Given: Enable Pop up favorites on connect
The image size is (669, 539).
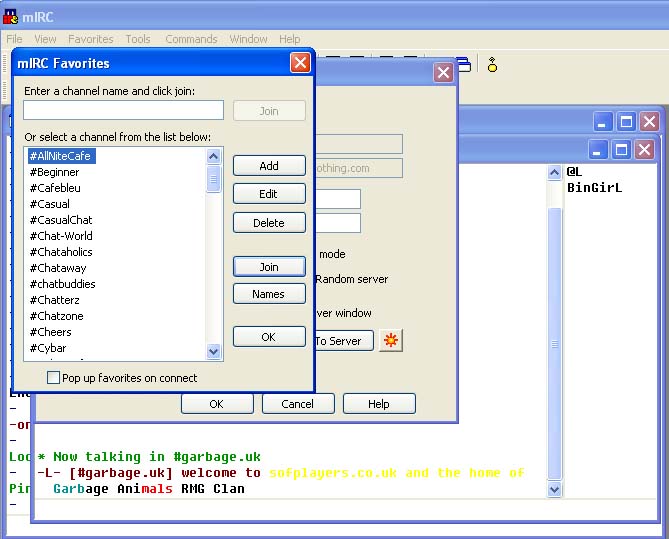Looking at the screenshot, I should 53,378.
